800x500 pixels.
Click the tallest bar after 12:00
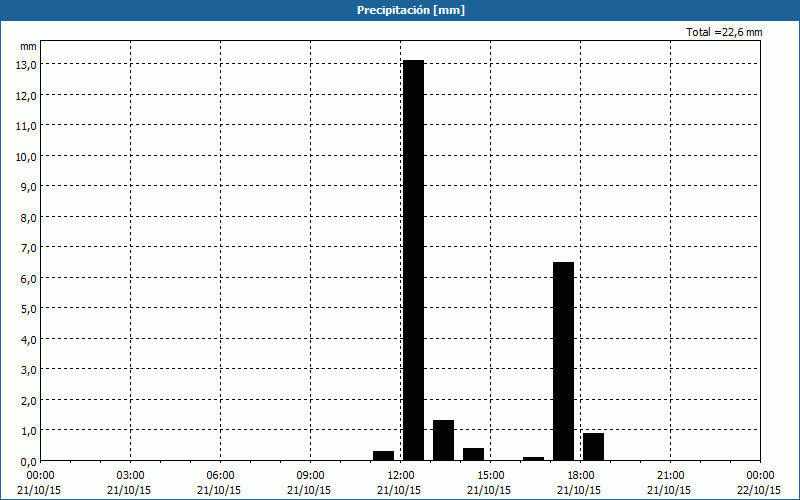point(414,260)
